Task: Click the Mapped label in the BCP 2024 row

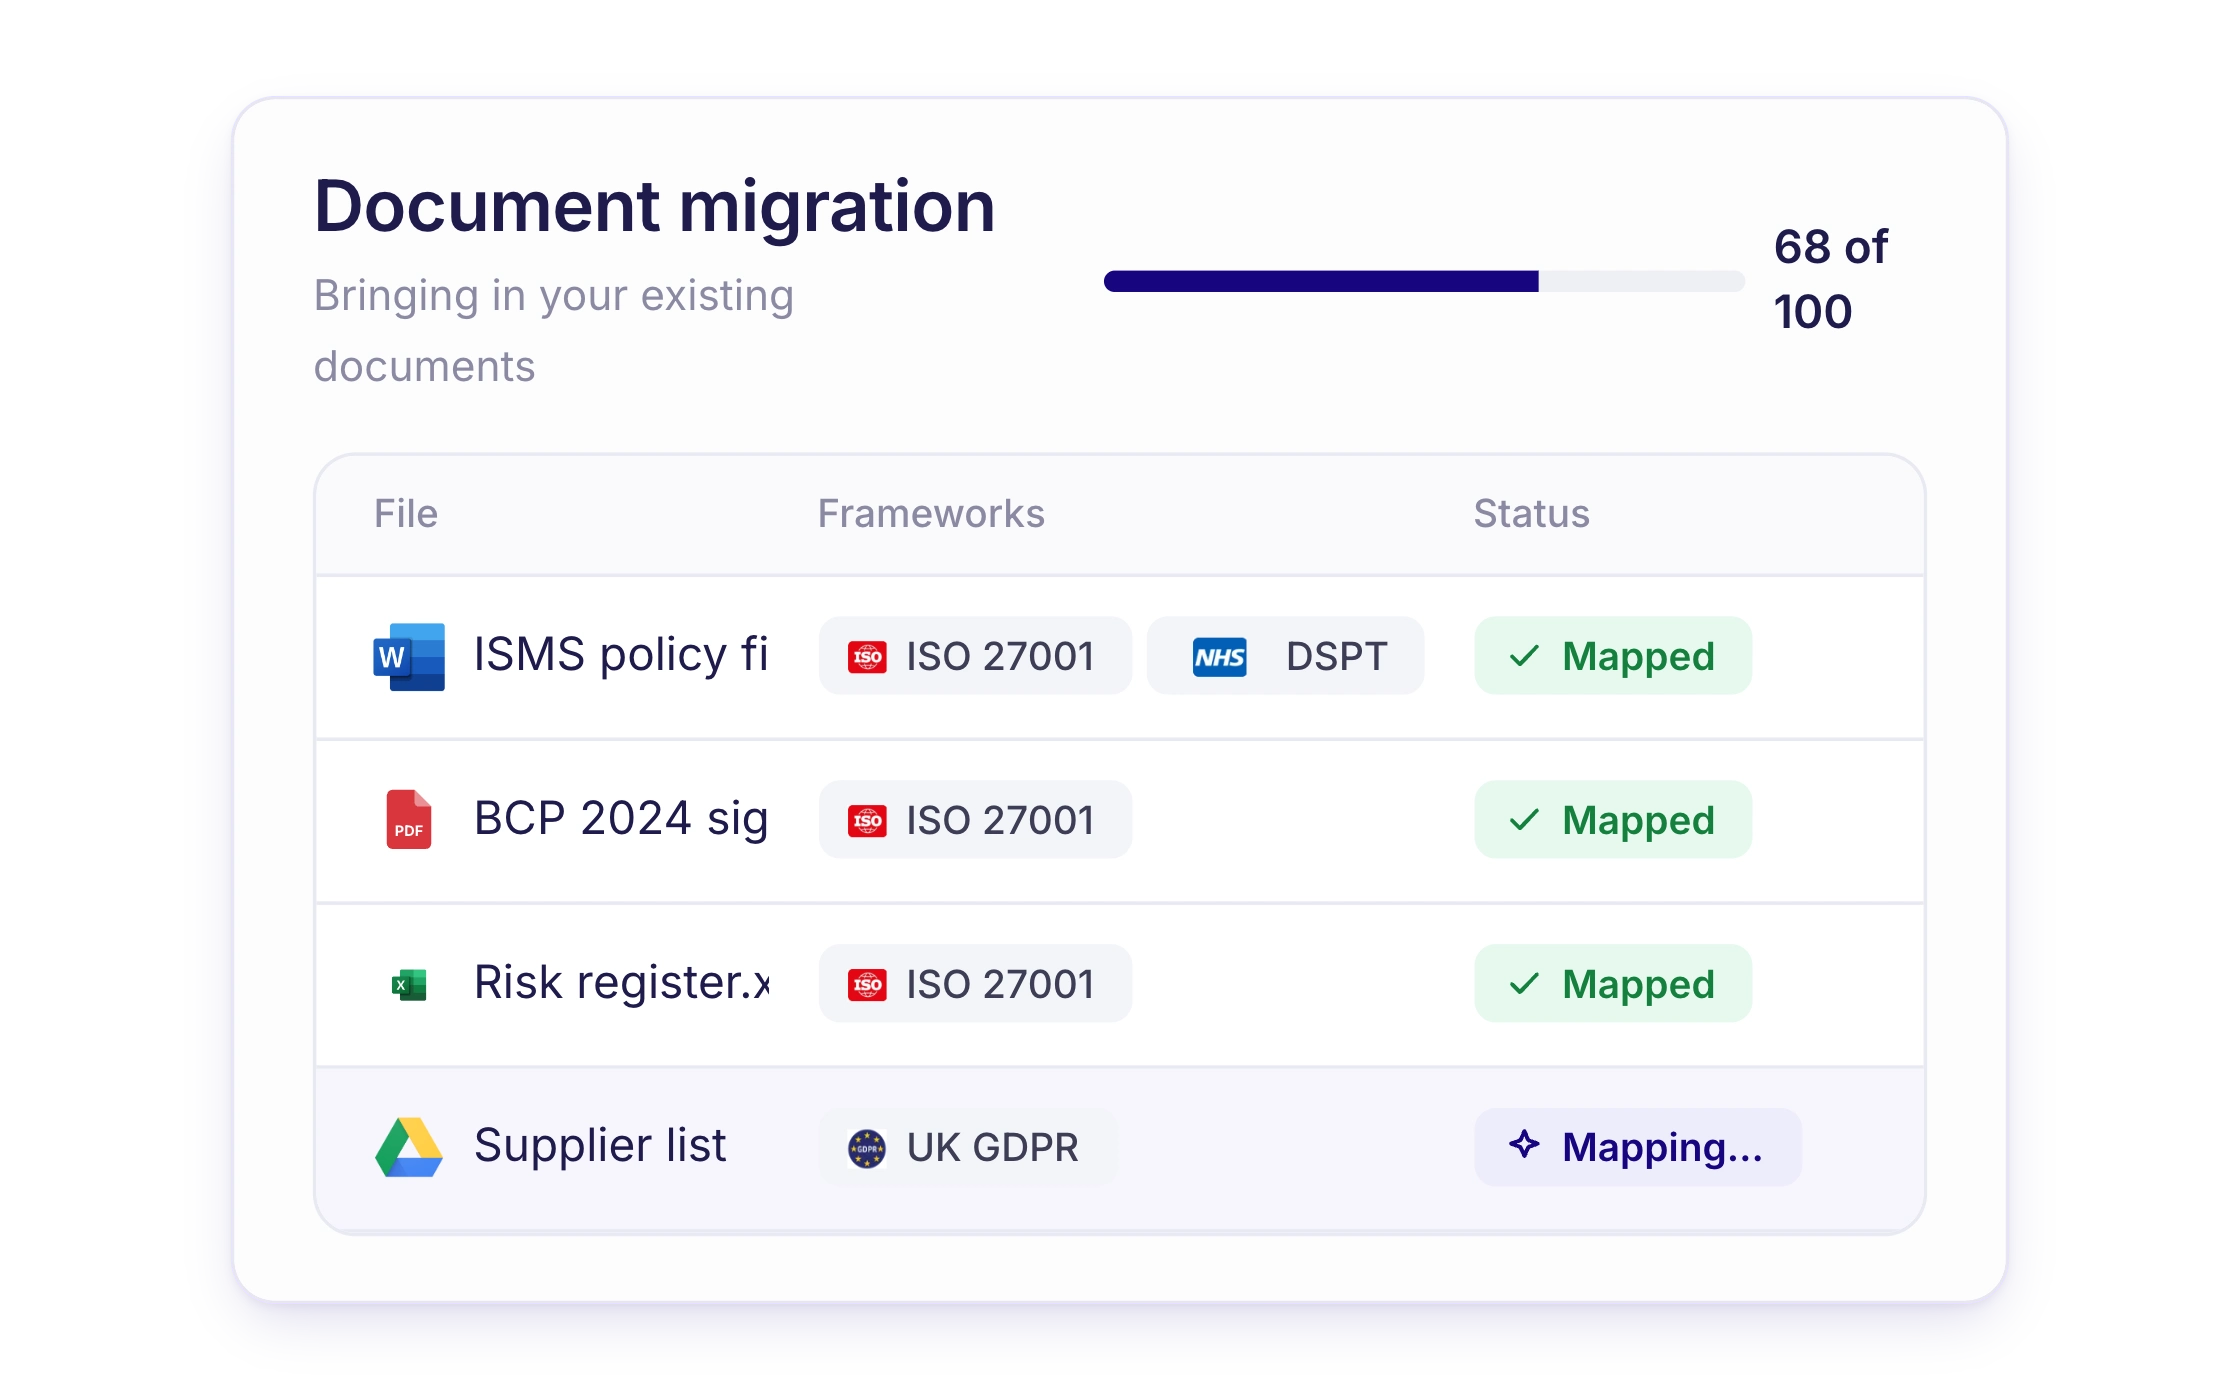Action: point(1638,820)
